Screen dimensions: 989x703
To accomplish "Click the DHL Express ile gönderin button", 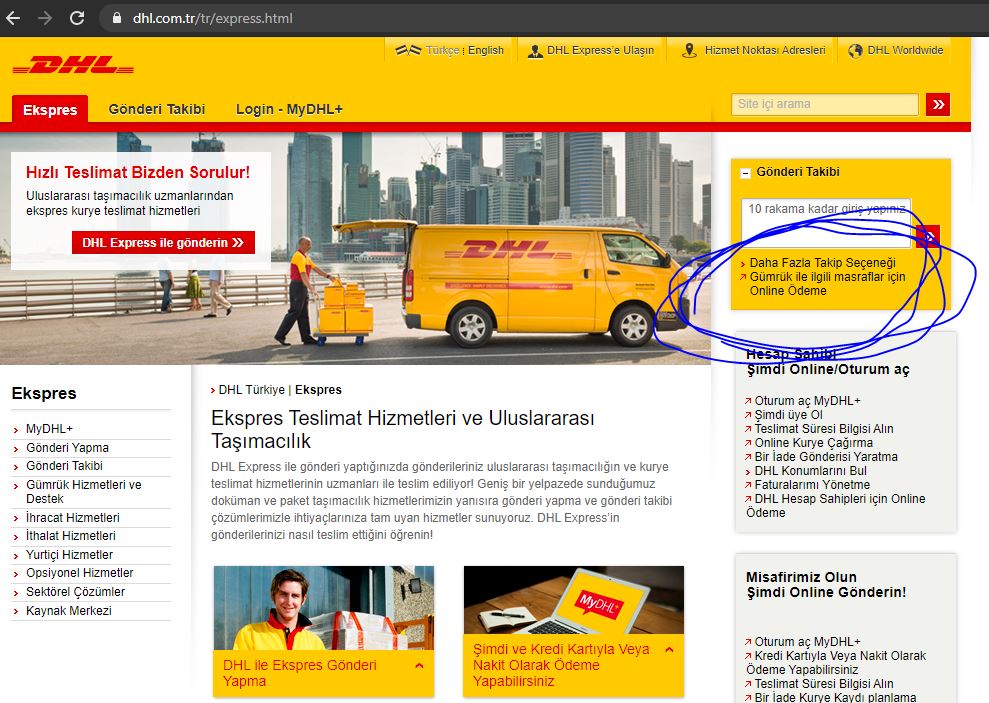I will point(163,243).
